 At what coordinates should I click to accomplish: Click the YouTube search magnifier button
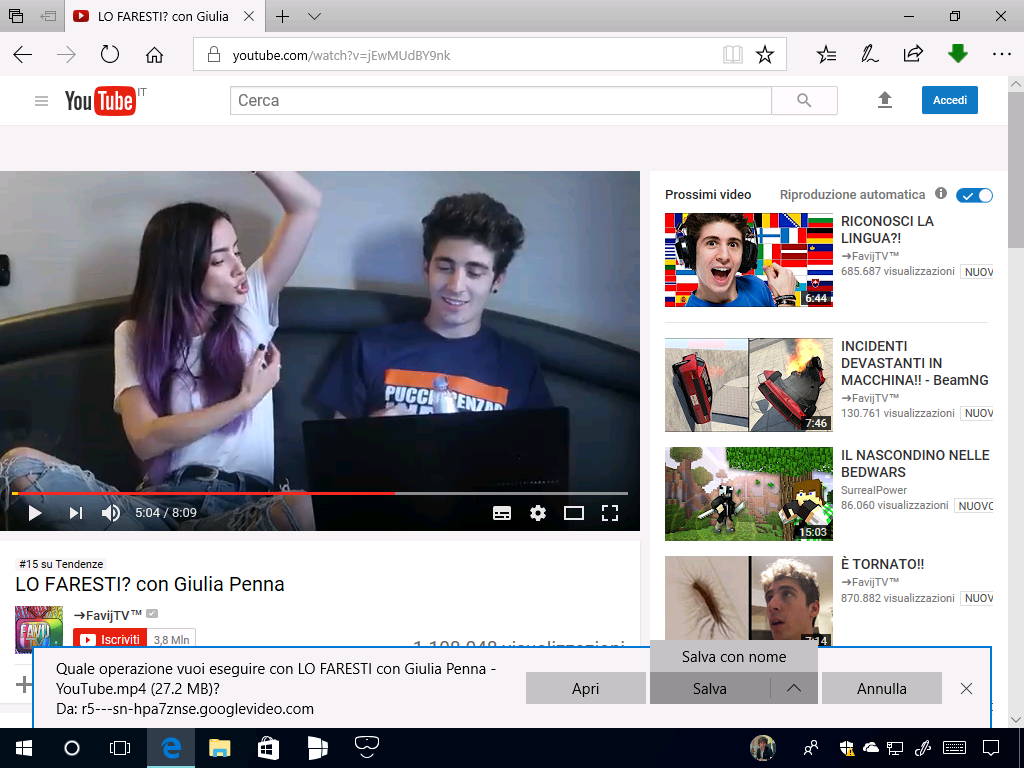(x=804, y=101)
